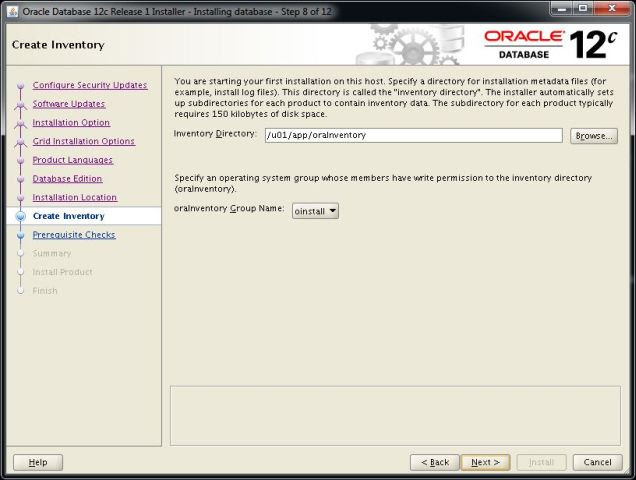Click the Product Languages step bullet icon
636x480 pixels.
(x=21, y=160)
